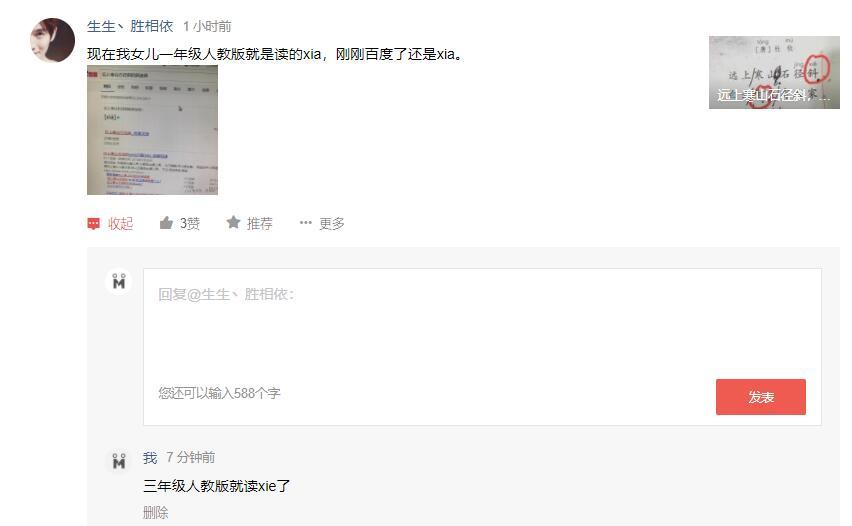Open the 远上寒山石径斜 article thumbnail
Viewport: 852px width, 526px height.
tap(774, 72)
